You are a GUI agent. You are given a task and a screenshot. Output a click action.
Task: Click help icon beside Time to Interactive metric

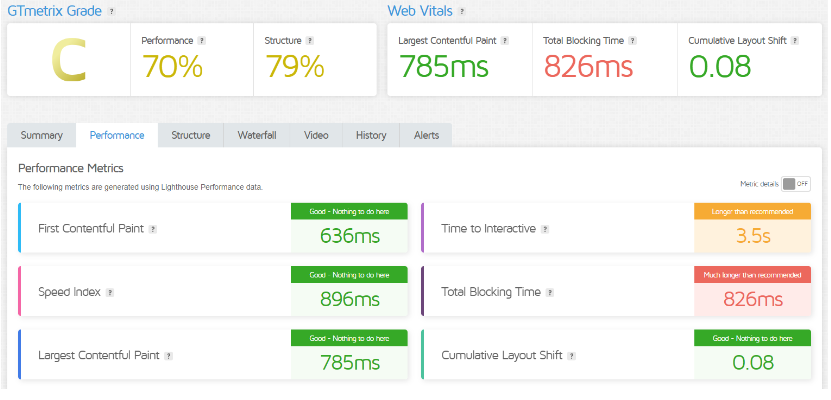[545, 229]
